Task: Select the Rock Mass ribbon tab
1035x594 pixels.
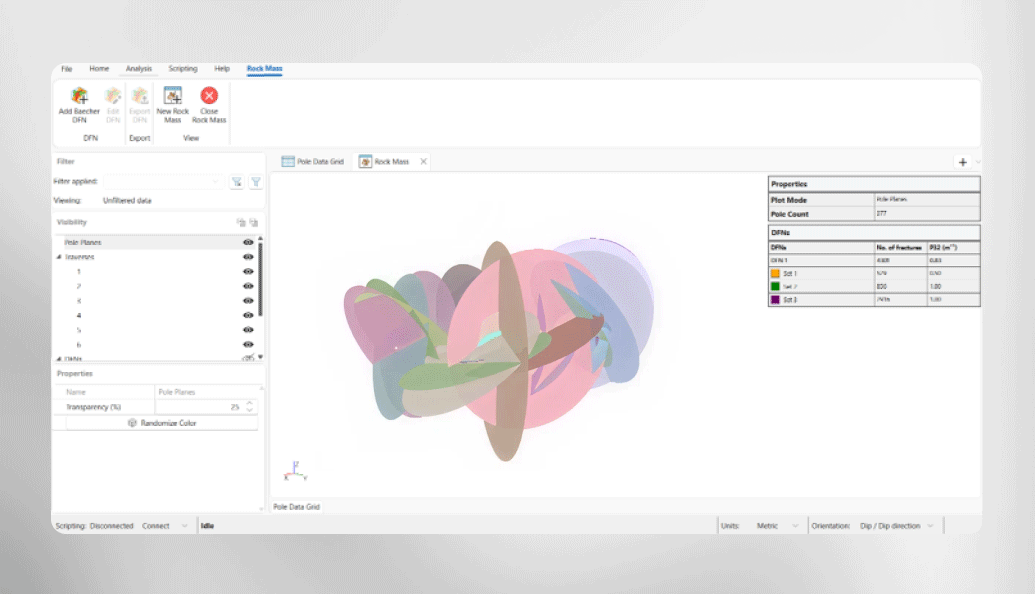Action: pos(264,69)
